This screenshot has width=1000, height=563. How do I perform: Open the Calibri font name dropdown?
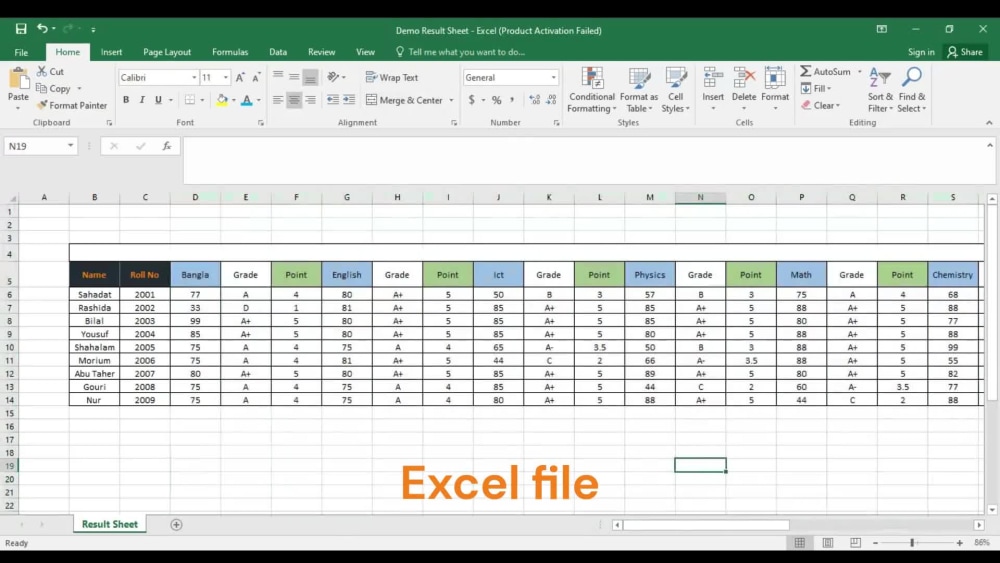coord(194,77)
